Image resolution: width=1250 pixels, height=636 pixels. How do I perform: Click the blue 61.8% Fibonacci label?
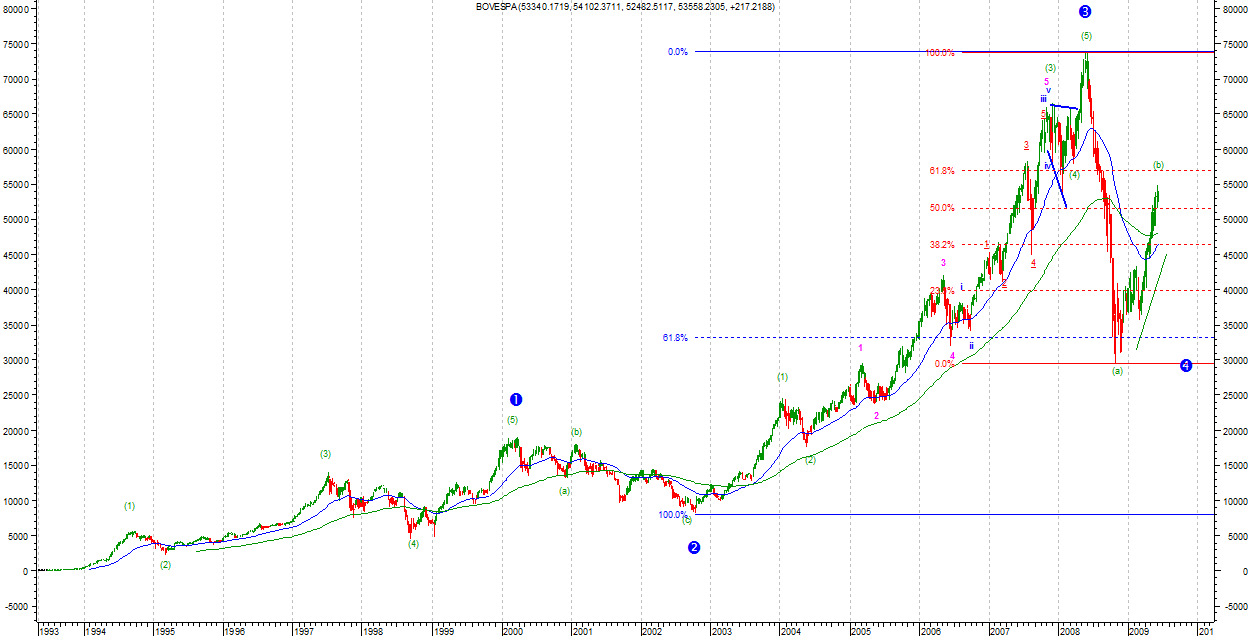point(674,338)
